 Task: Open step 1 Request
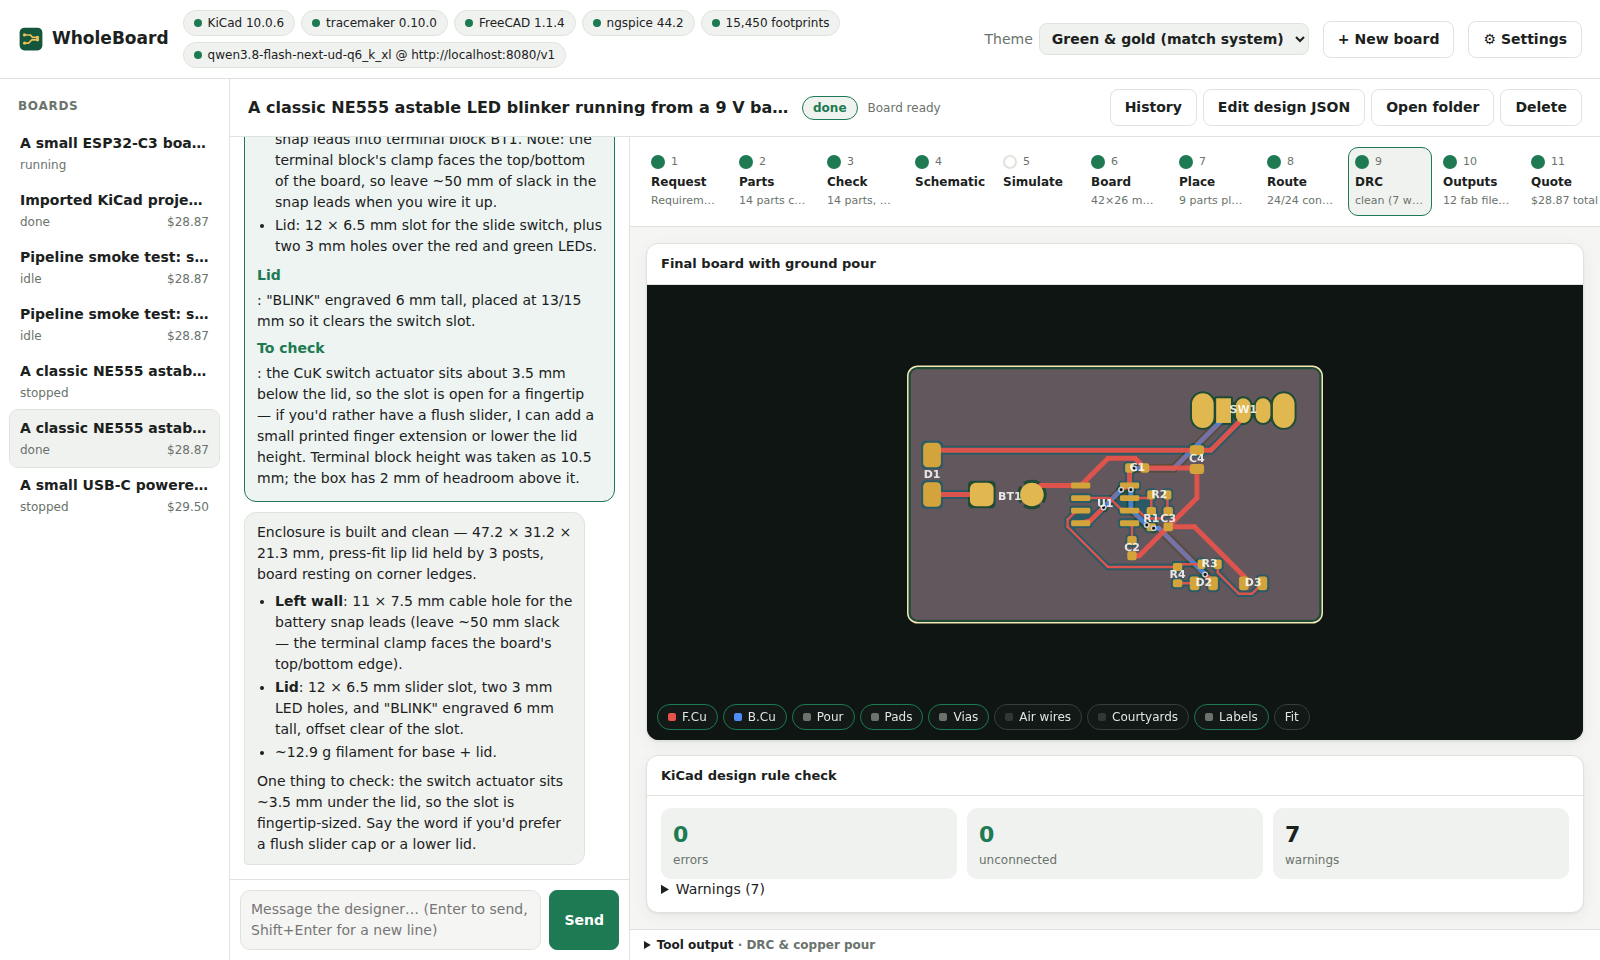tap(684, 181)
